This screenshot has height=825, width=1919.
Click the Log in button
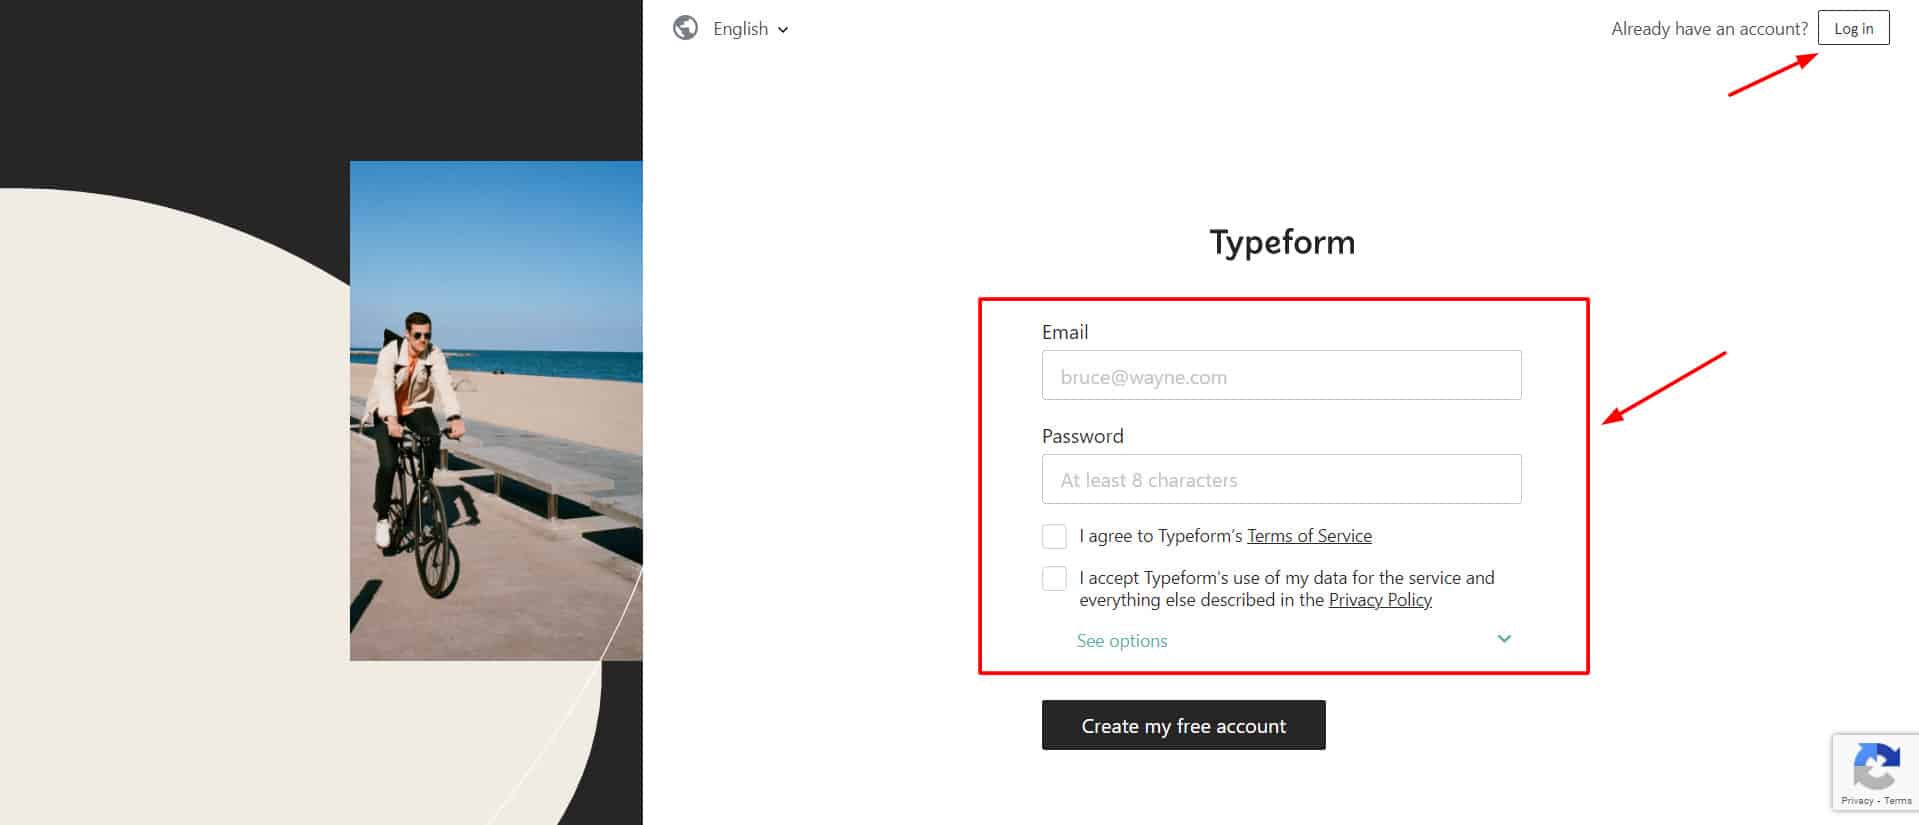(1853, 28)
